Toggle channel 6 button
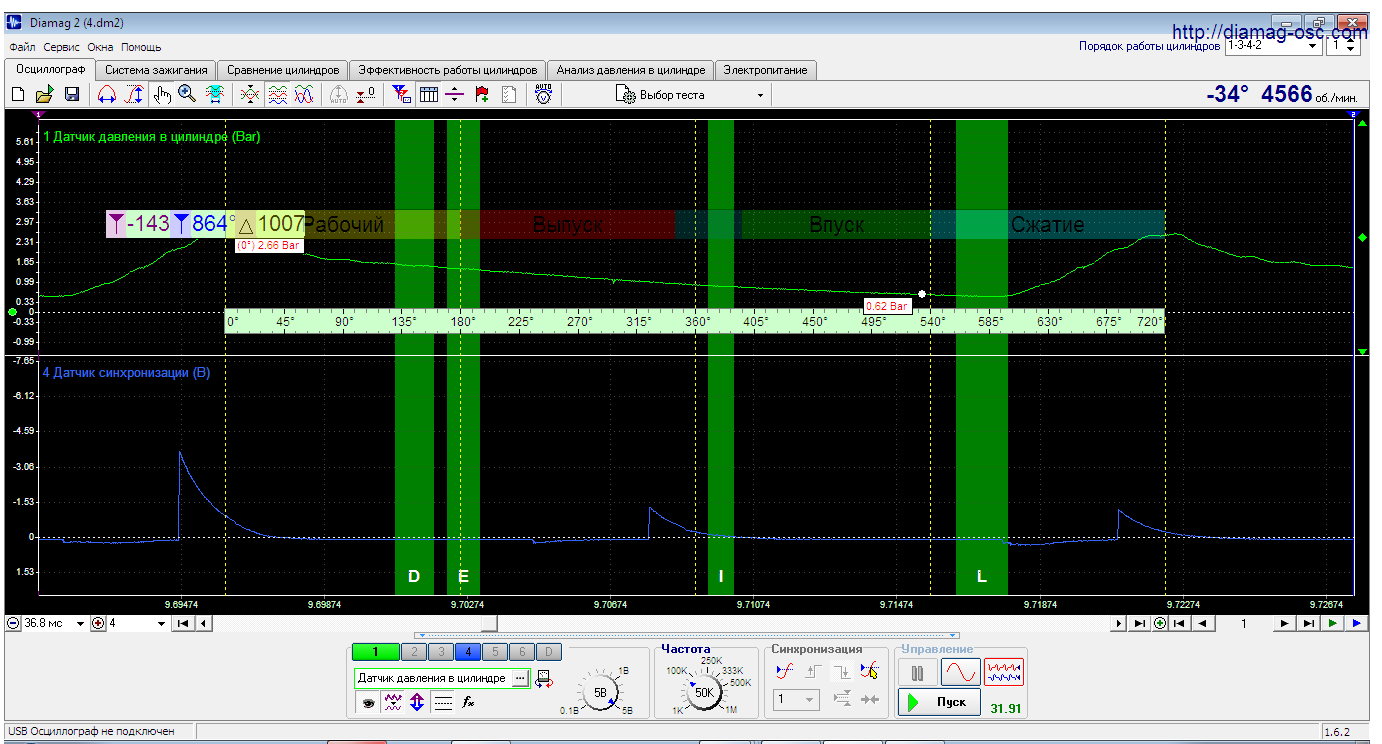Viewport: 1382px width, 744px height. pos(522,652)
